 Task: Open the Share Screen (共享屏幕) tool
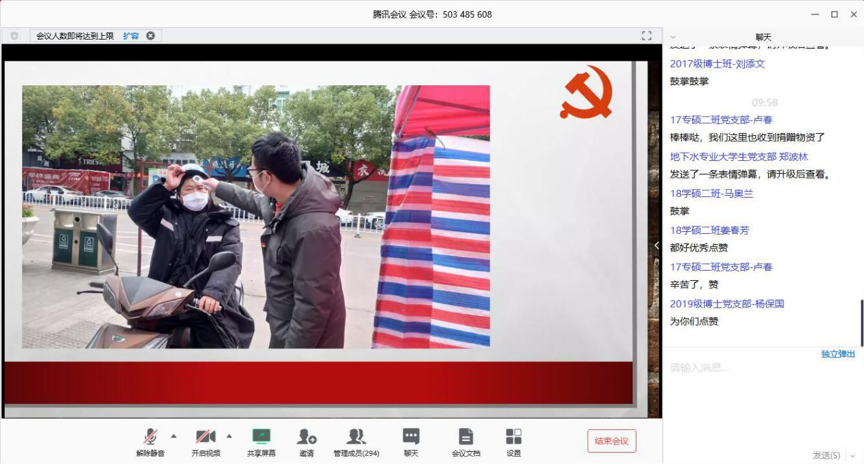coord(261,441)
